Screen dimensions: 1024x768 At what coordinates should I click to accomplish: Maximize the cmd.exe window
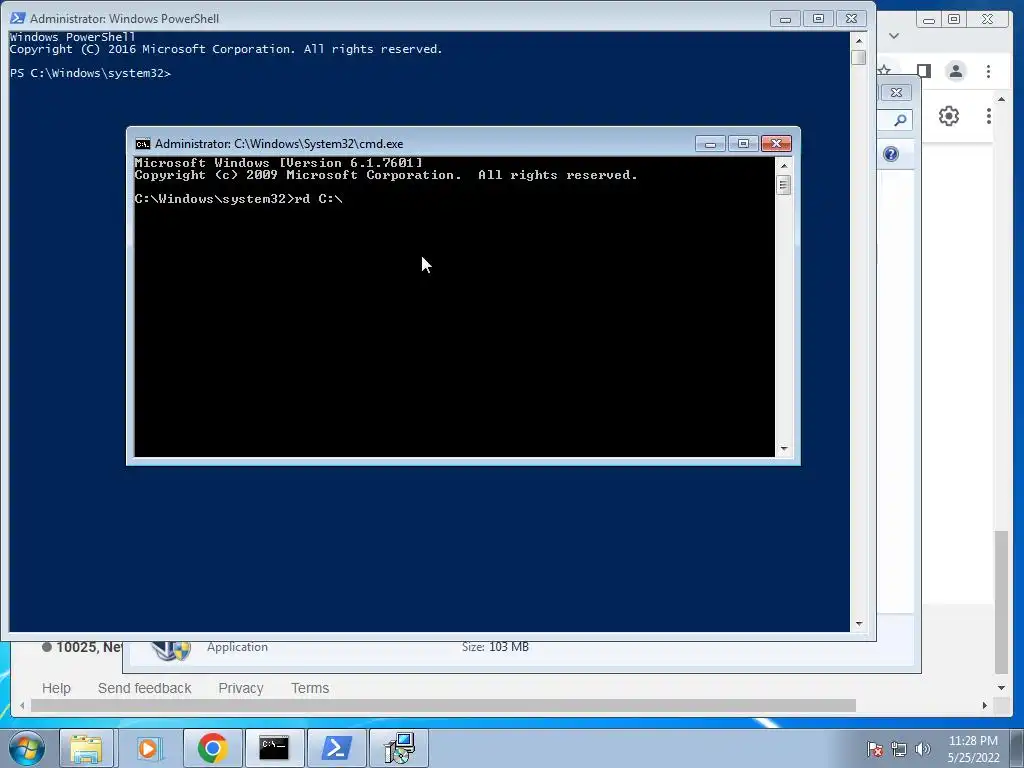[743, 144]
